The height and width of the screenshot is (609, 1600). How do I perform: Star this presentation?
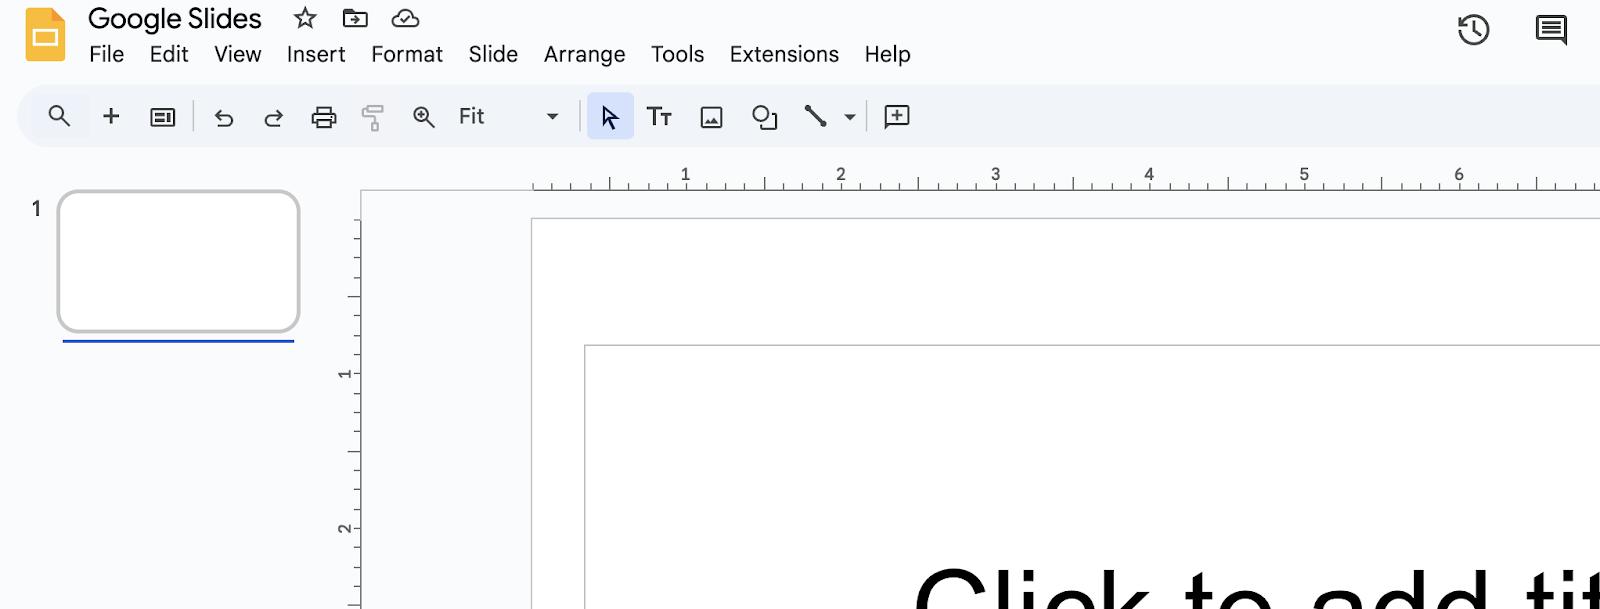pos(305,18)
